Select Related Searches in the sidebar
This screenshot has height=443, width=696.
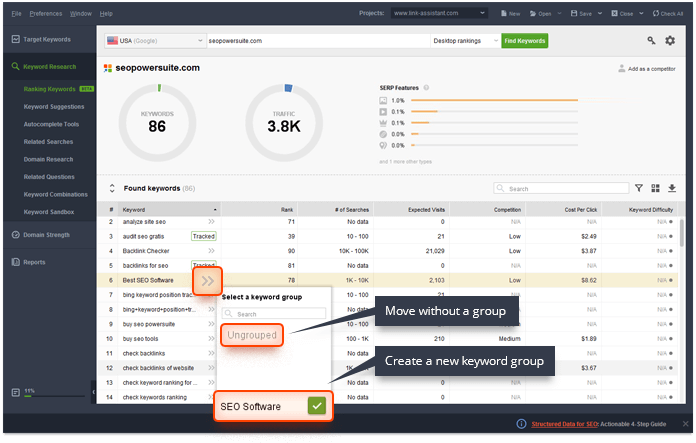point(48,142)
